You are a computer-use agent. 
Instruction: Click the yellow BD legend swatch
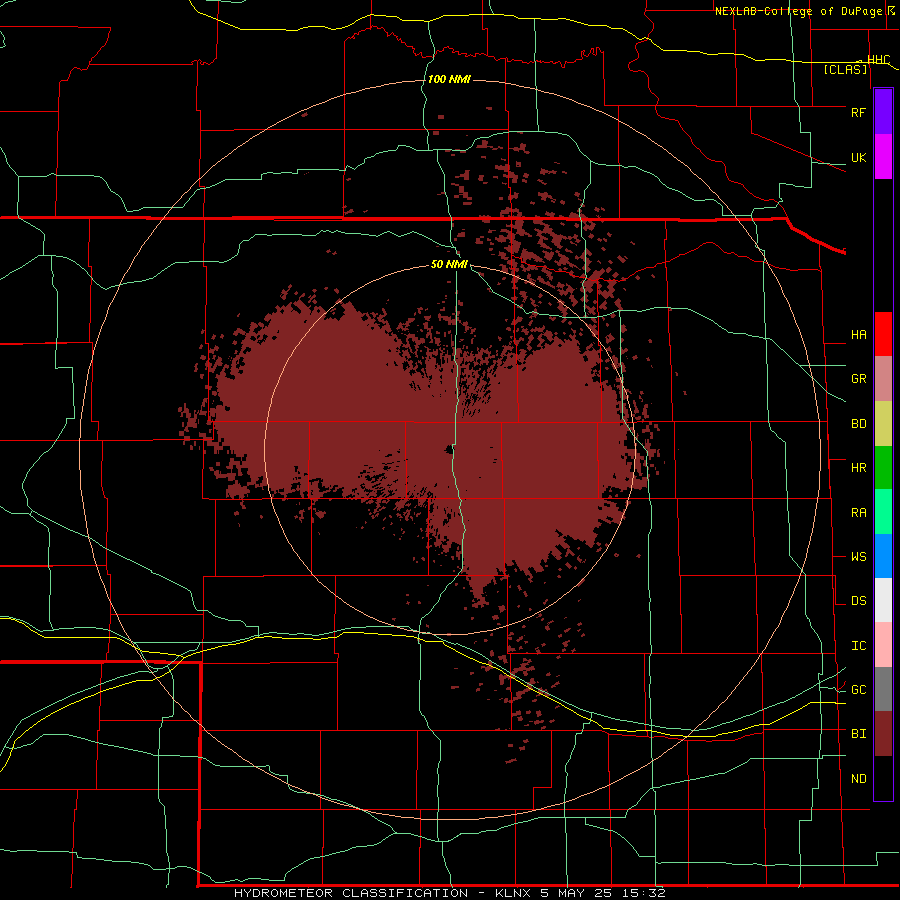coord(883,424)
